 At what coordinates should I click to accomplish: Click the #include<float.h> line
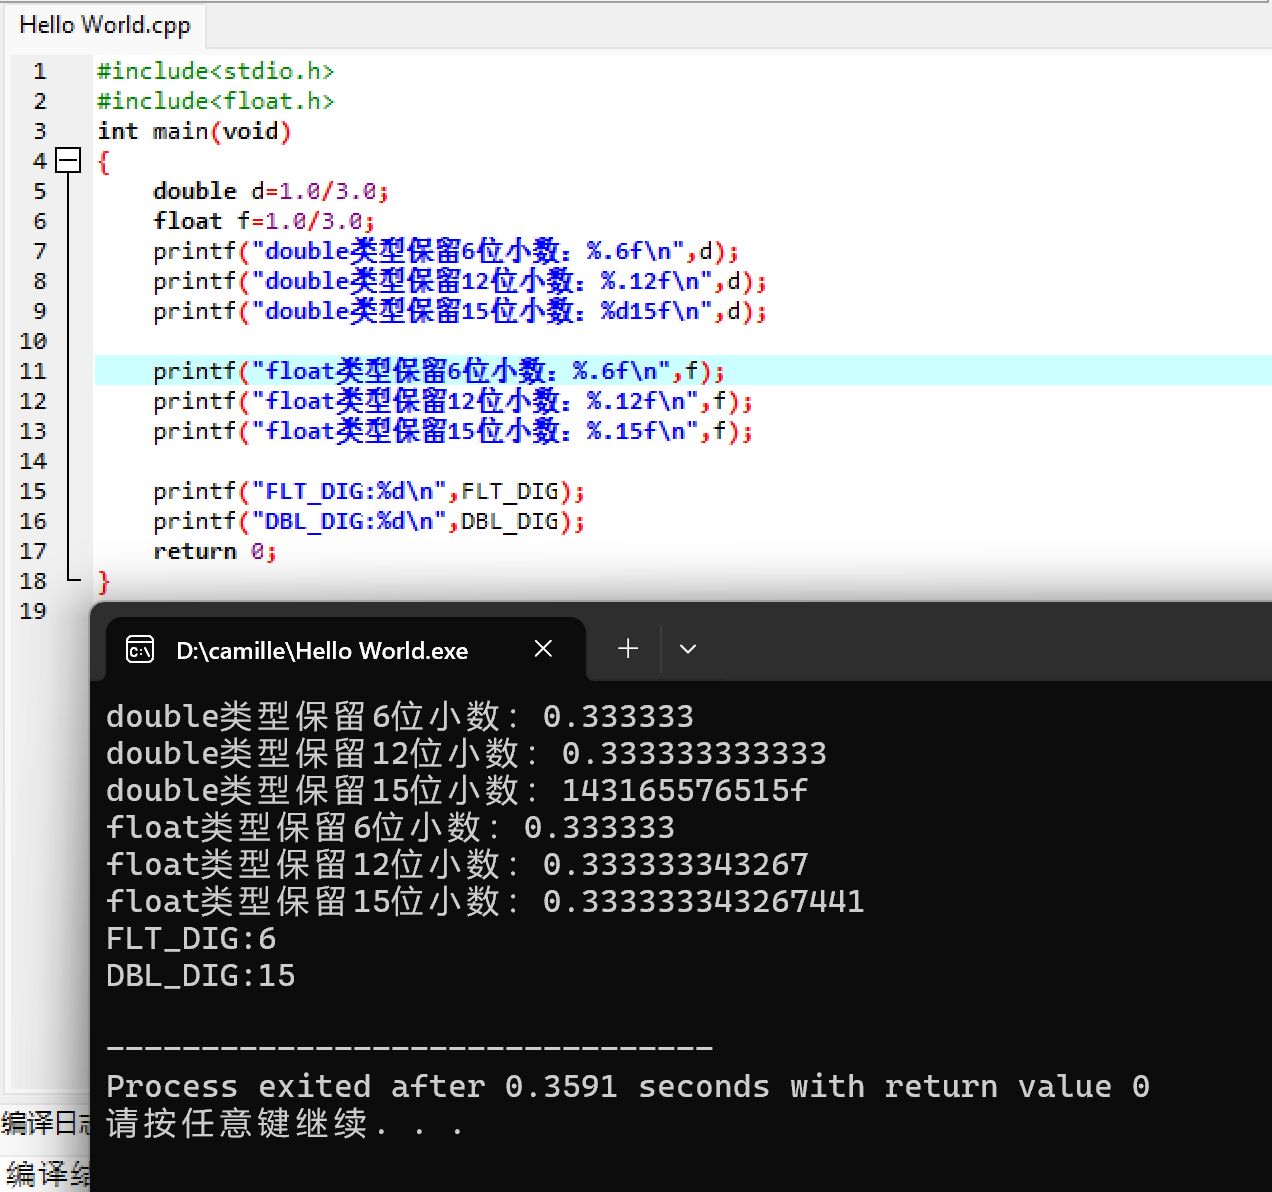click(x=215, y=101)
